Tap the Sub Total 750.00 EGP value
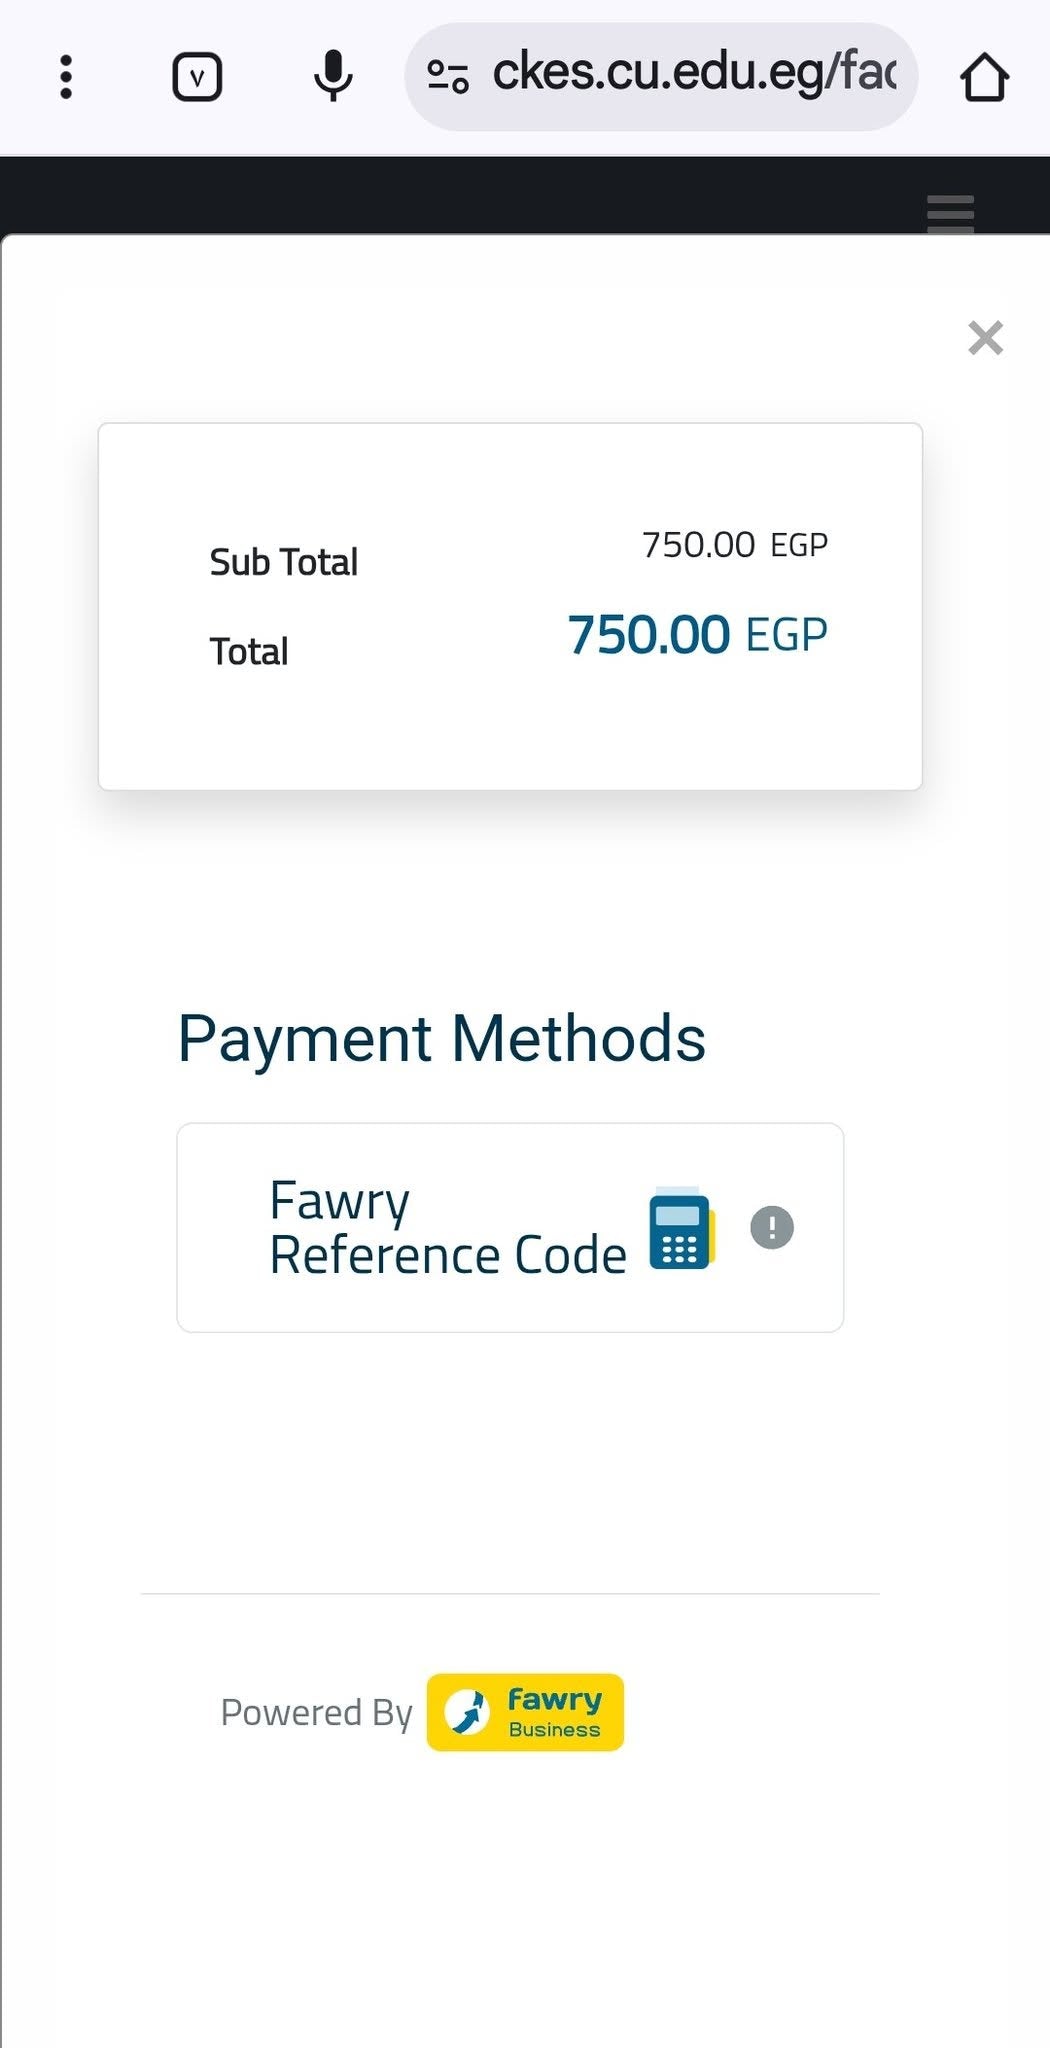This screenshot has width=1050, height=2048. coord(735,545)
